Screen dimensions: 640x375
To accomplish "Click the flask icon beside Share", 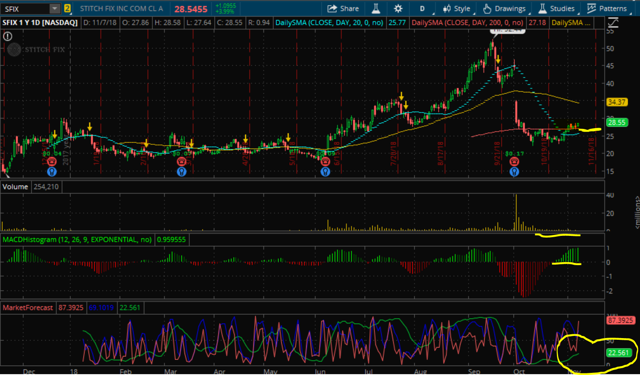I will 376,9.
